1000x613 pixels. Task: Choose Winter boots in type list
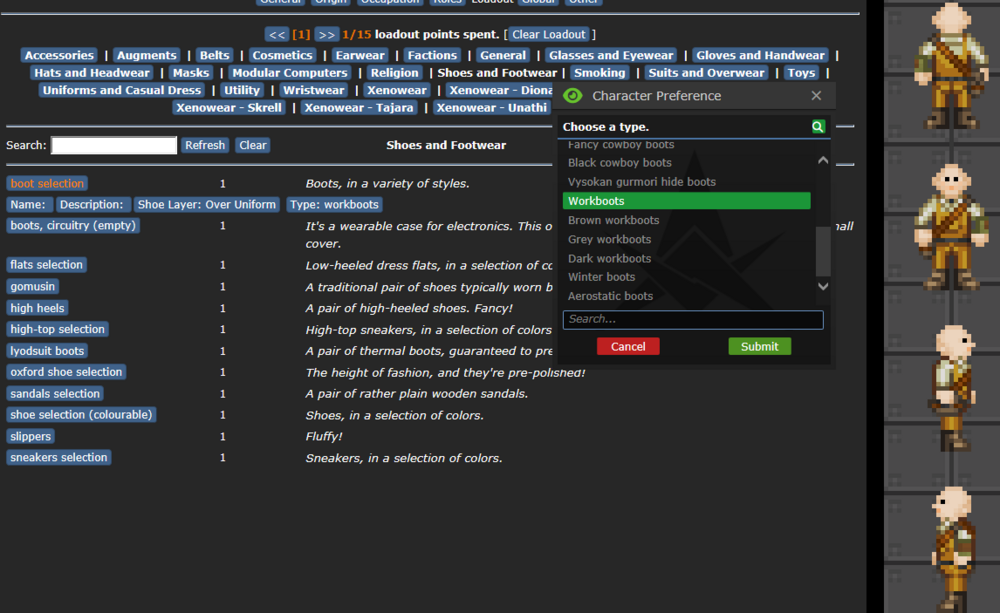tap(601, 277)
